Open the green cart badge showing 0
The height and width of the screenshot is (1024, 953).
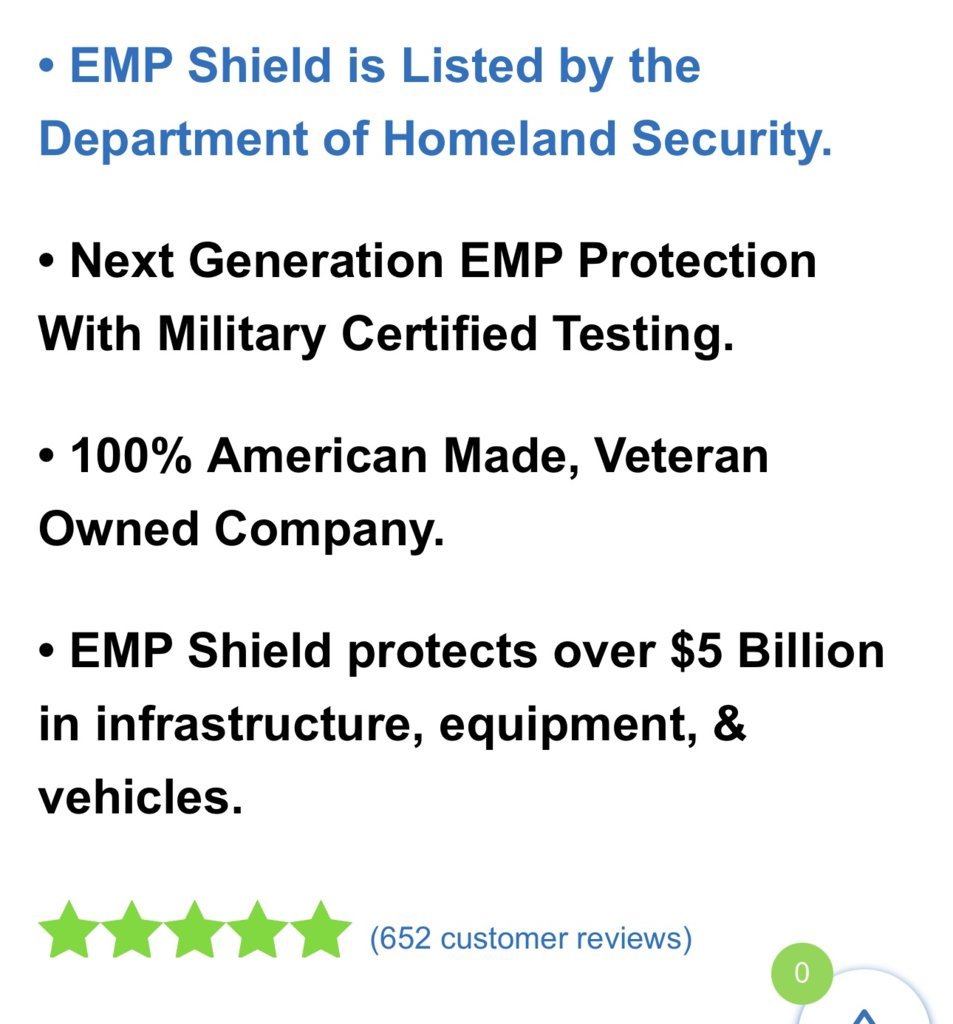point(801,973)
